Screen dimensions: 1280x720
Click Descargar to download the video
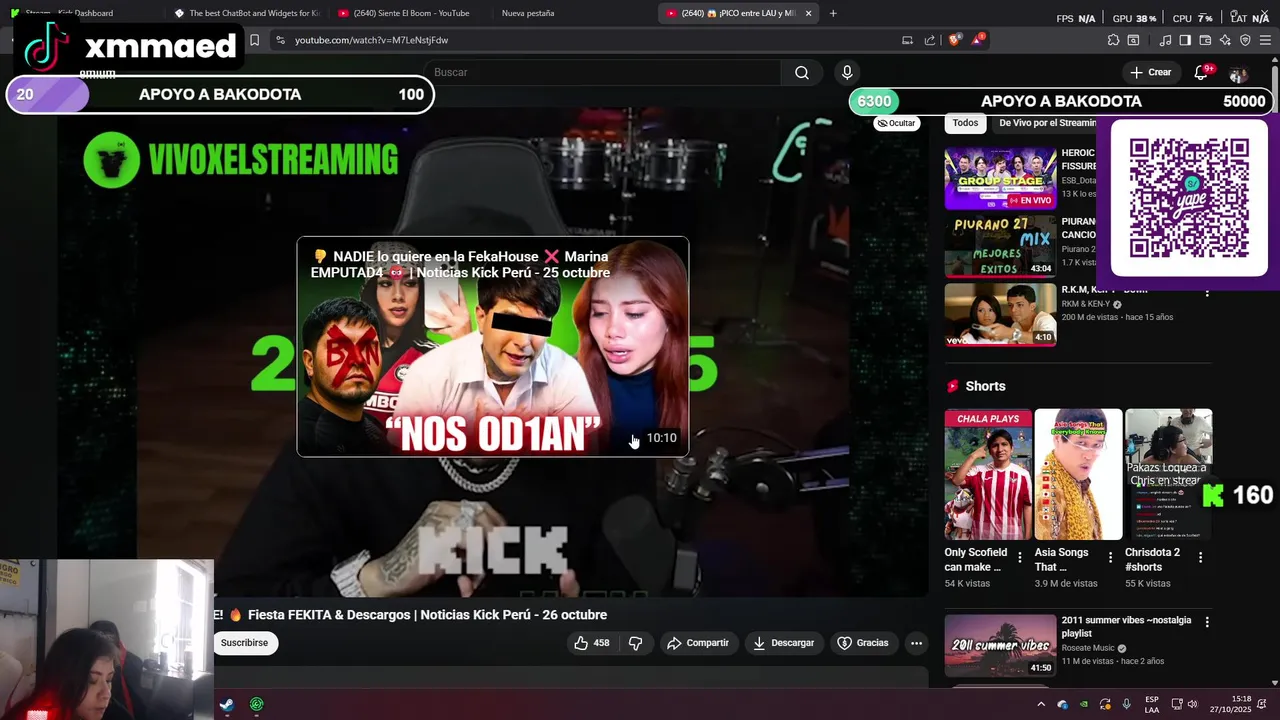coord(784,643)
